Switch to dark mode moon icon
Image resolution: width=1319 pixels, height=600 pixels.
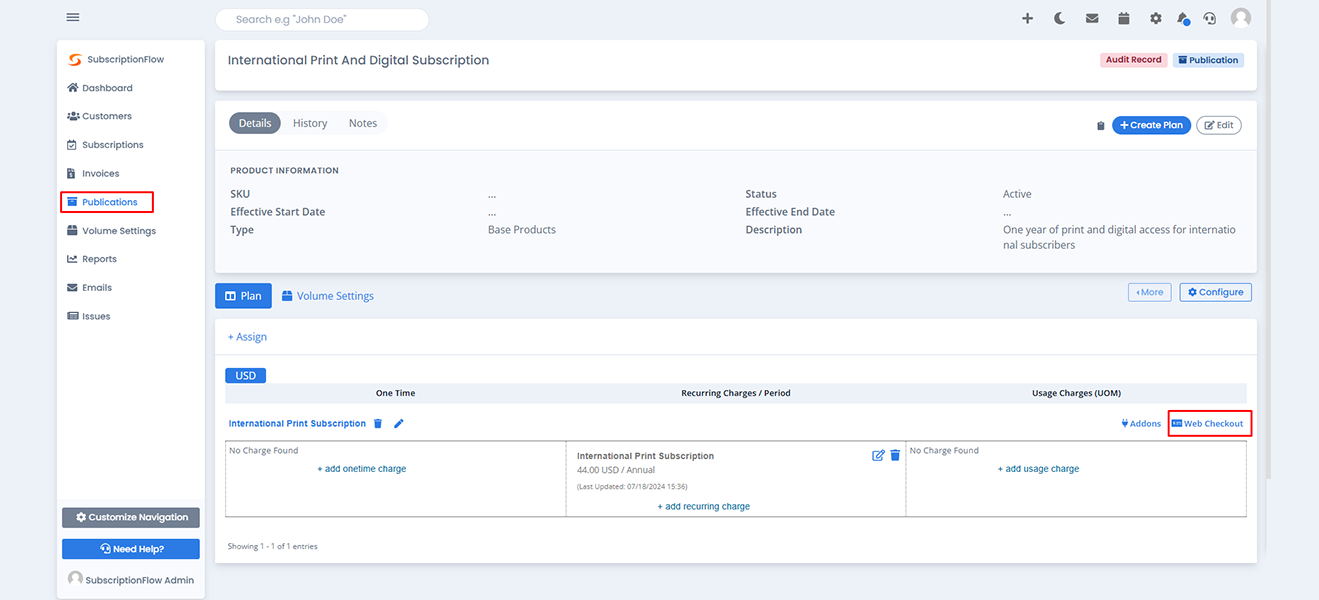pyautogui.click(x=1059, y=18)
